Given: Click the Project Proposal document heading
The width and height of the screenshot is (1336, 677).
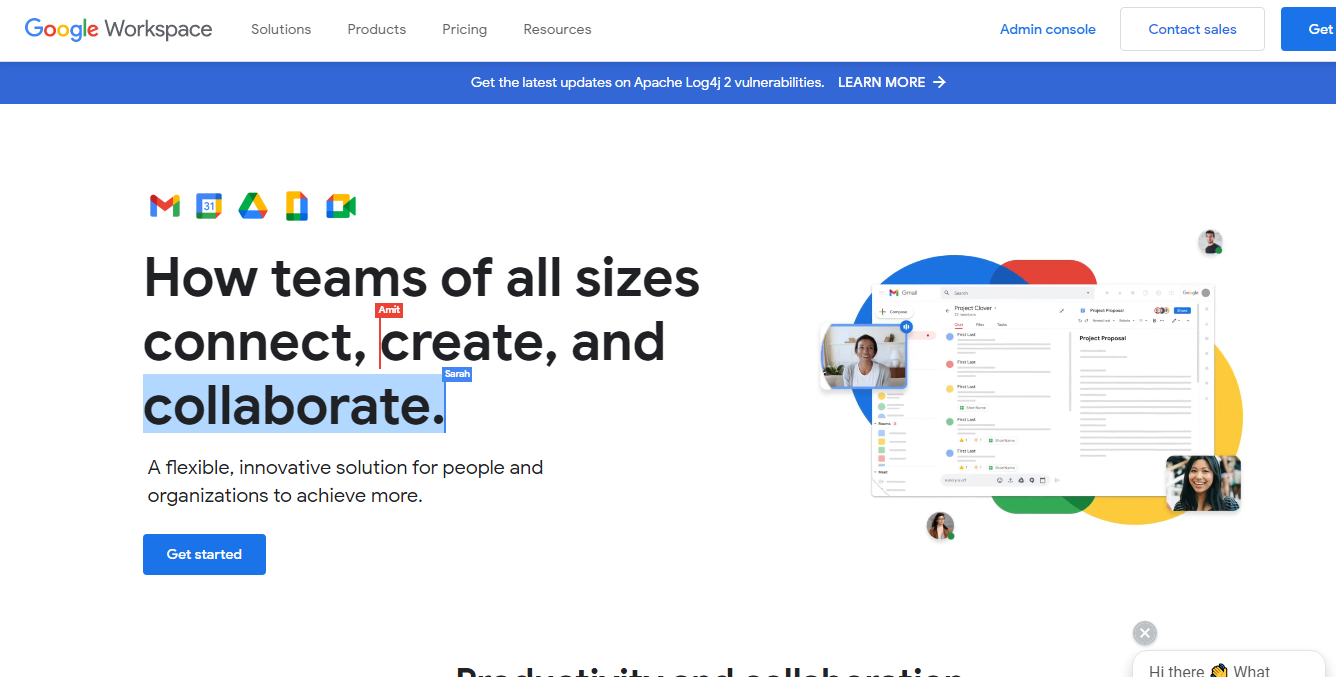Looking at the screenshot, I should pyautogui.click(x=1102, y=338).
